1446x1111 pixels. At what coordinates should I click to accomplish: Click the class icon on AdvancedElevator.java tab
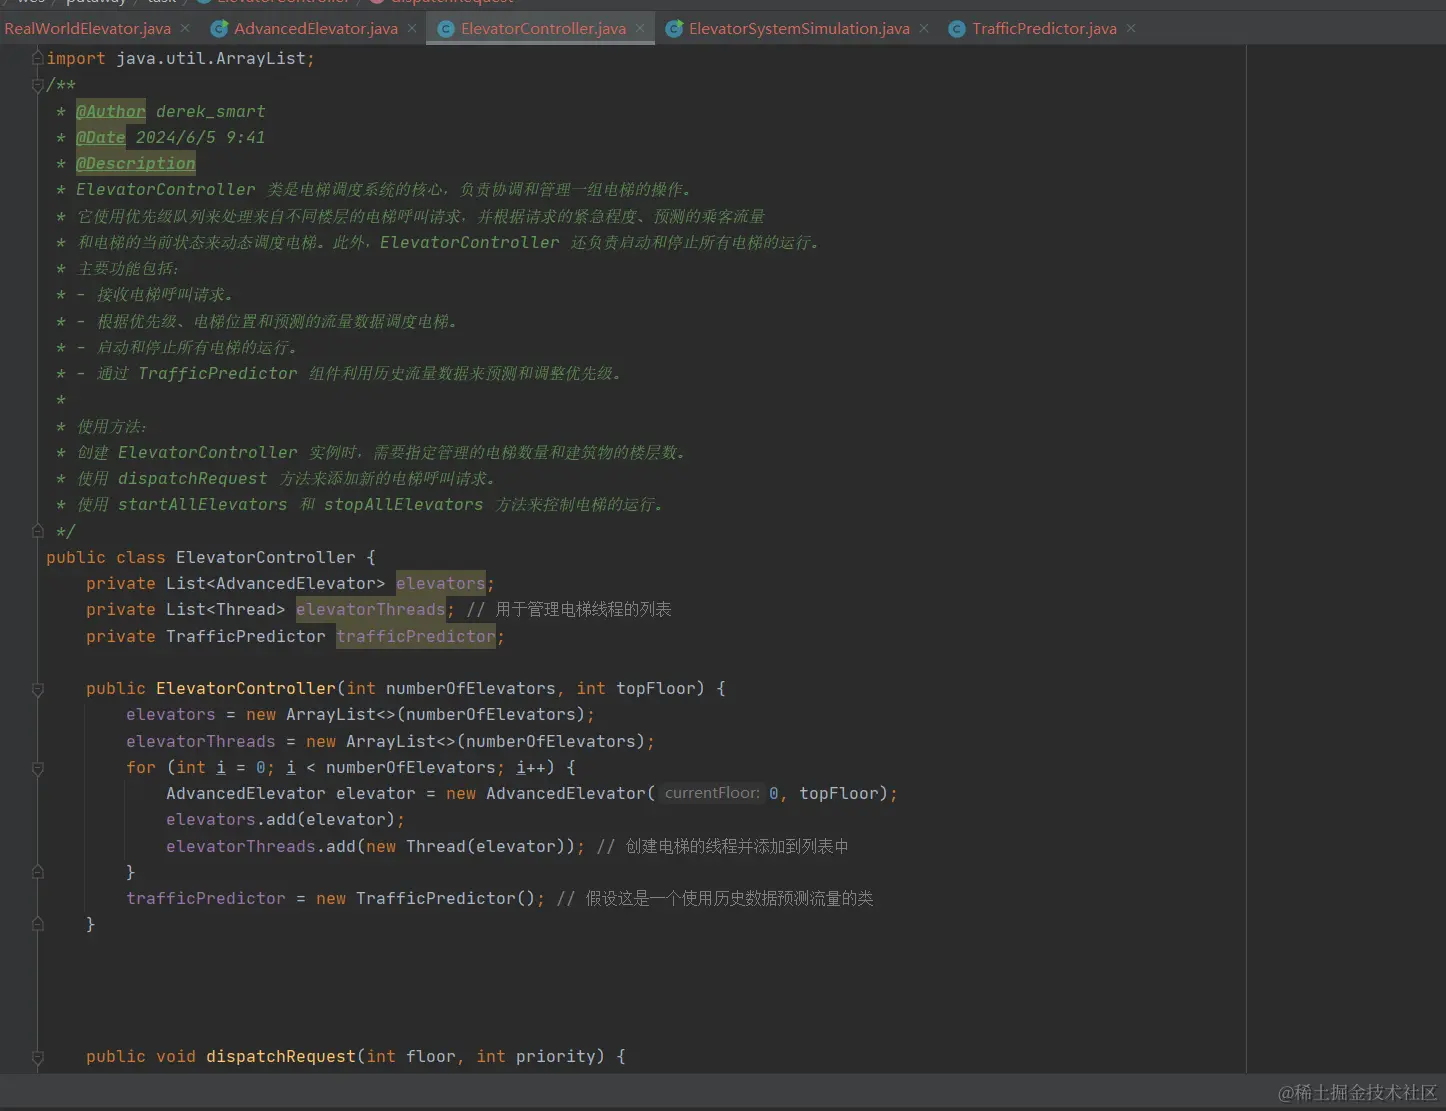(x=219, y=29)
